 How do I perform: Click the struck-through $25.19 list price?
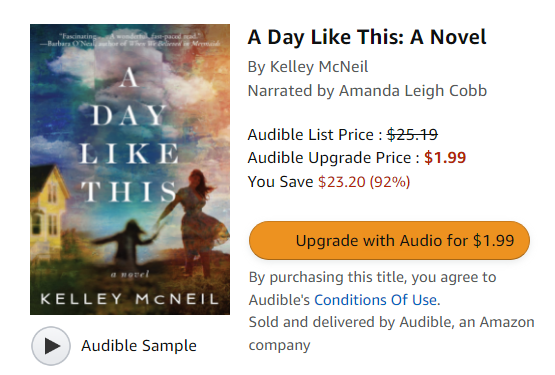(412, 135)
